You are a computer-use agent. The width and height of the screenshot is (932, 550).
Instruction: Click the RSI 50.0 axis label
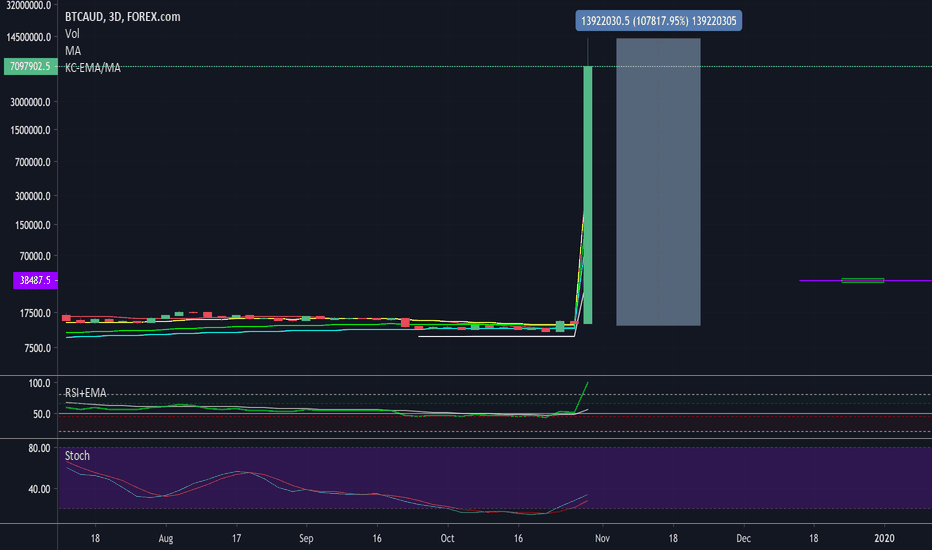pos(41,414)
